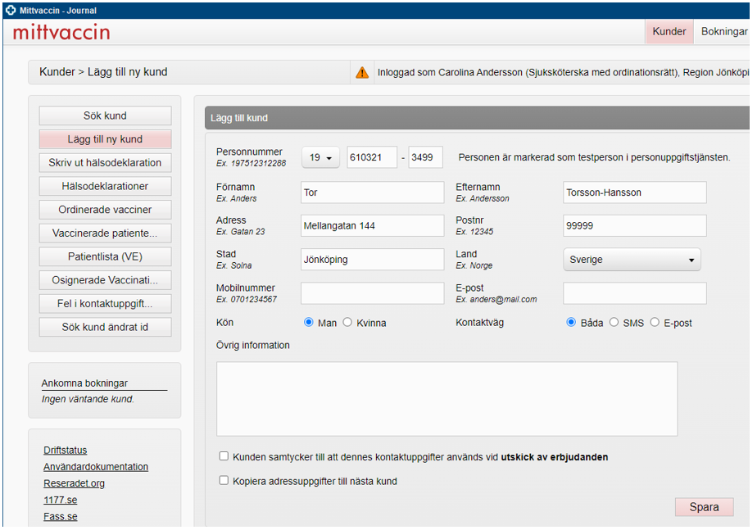Follow the Driftstatus link

(65, 451)
